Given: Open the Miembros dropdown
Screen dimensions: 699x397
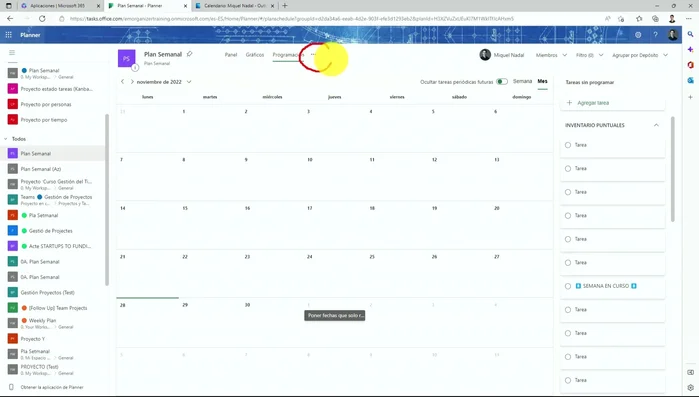Looking at the screenshot, I should pyautogui.click(x=551, y=55).
